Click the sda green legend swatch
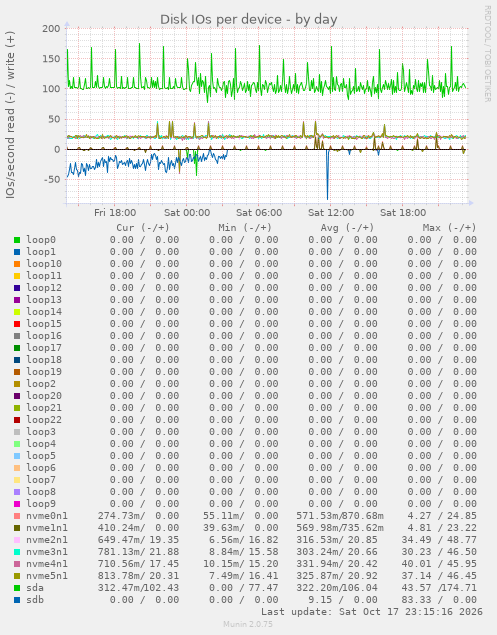 (x=17, y=588)
